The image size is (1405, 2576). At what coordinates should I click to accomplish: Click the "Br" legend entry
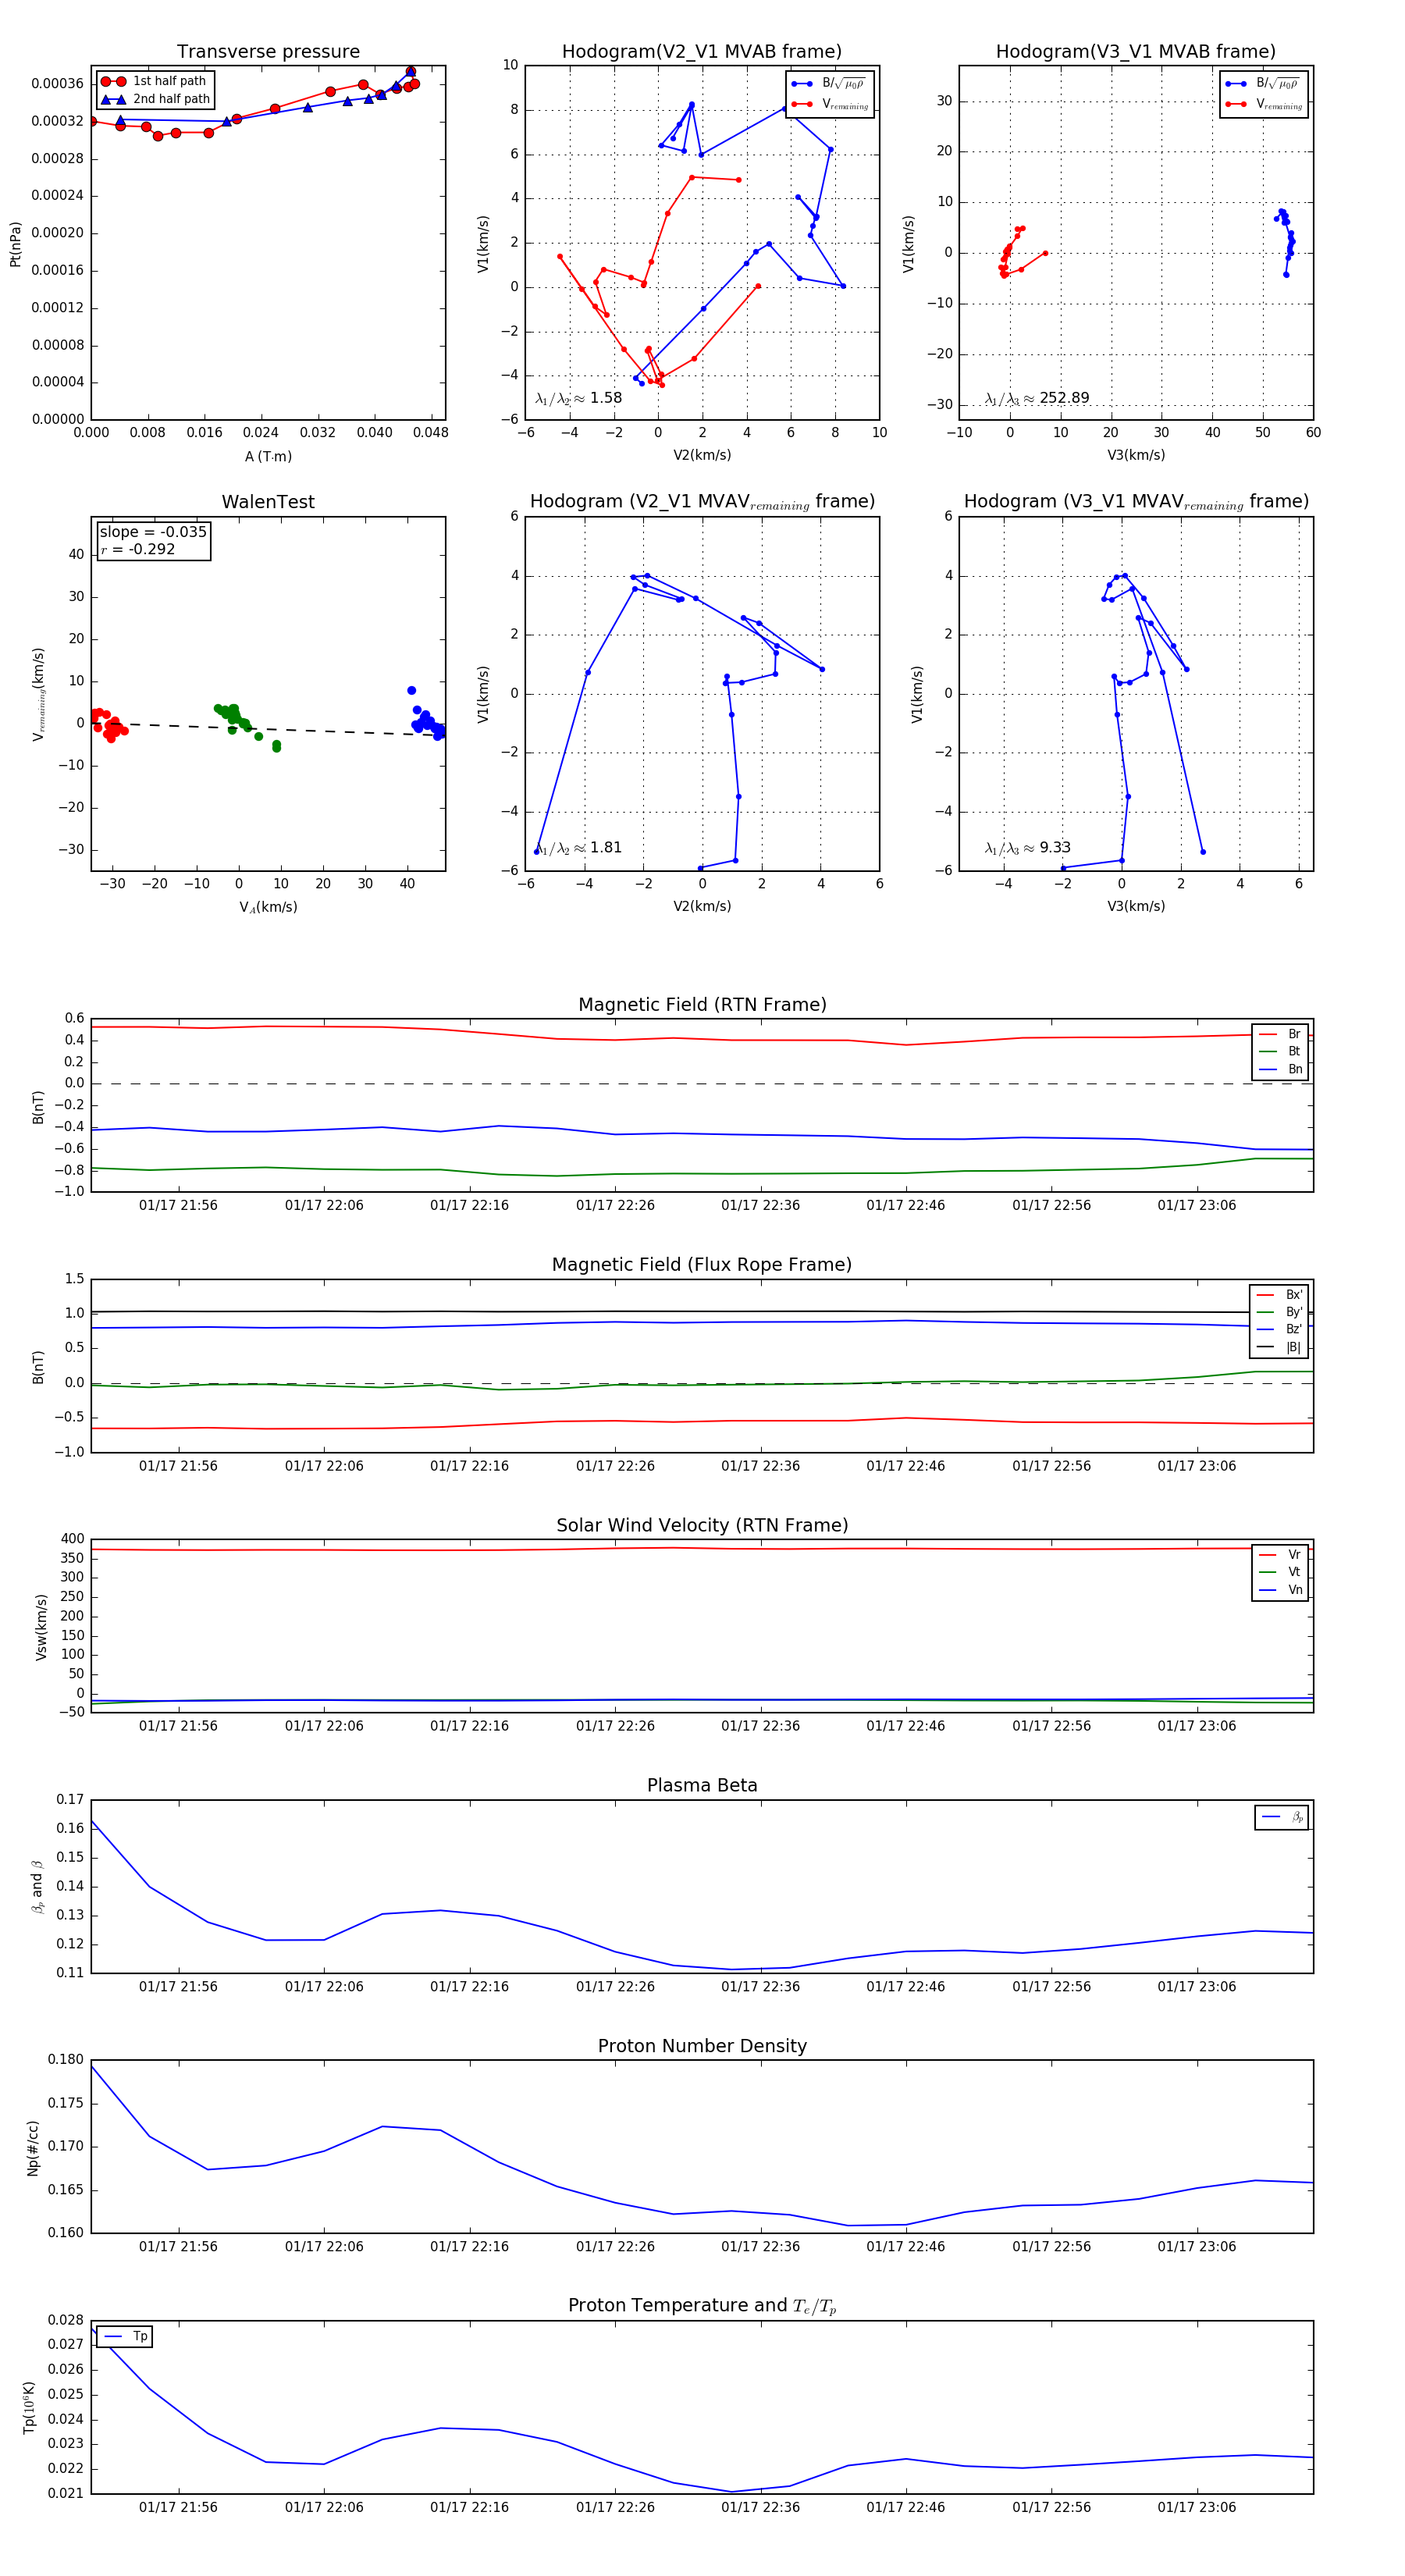(1280, 1034)
